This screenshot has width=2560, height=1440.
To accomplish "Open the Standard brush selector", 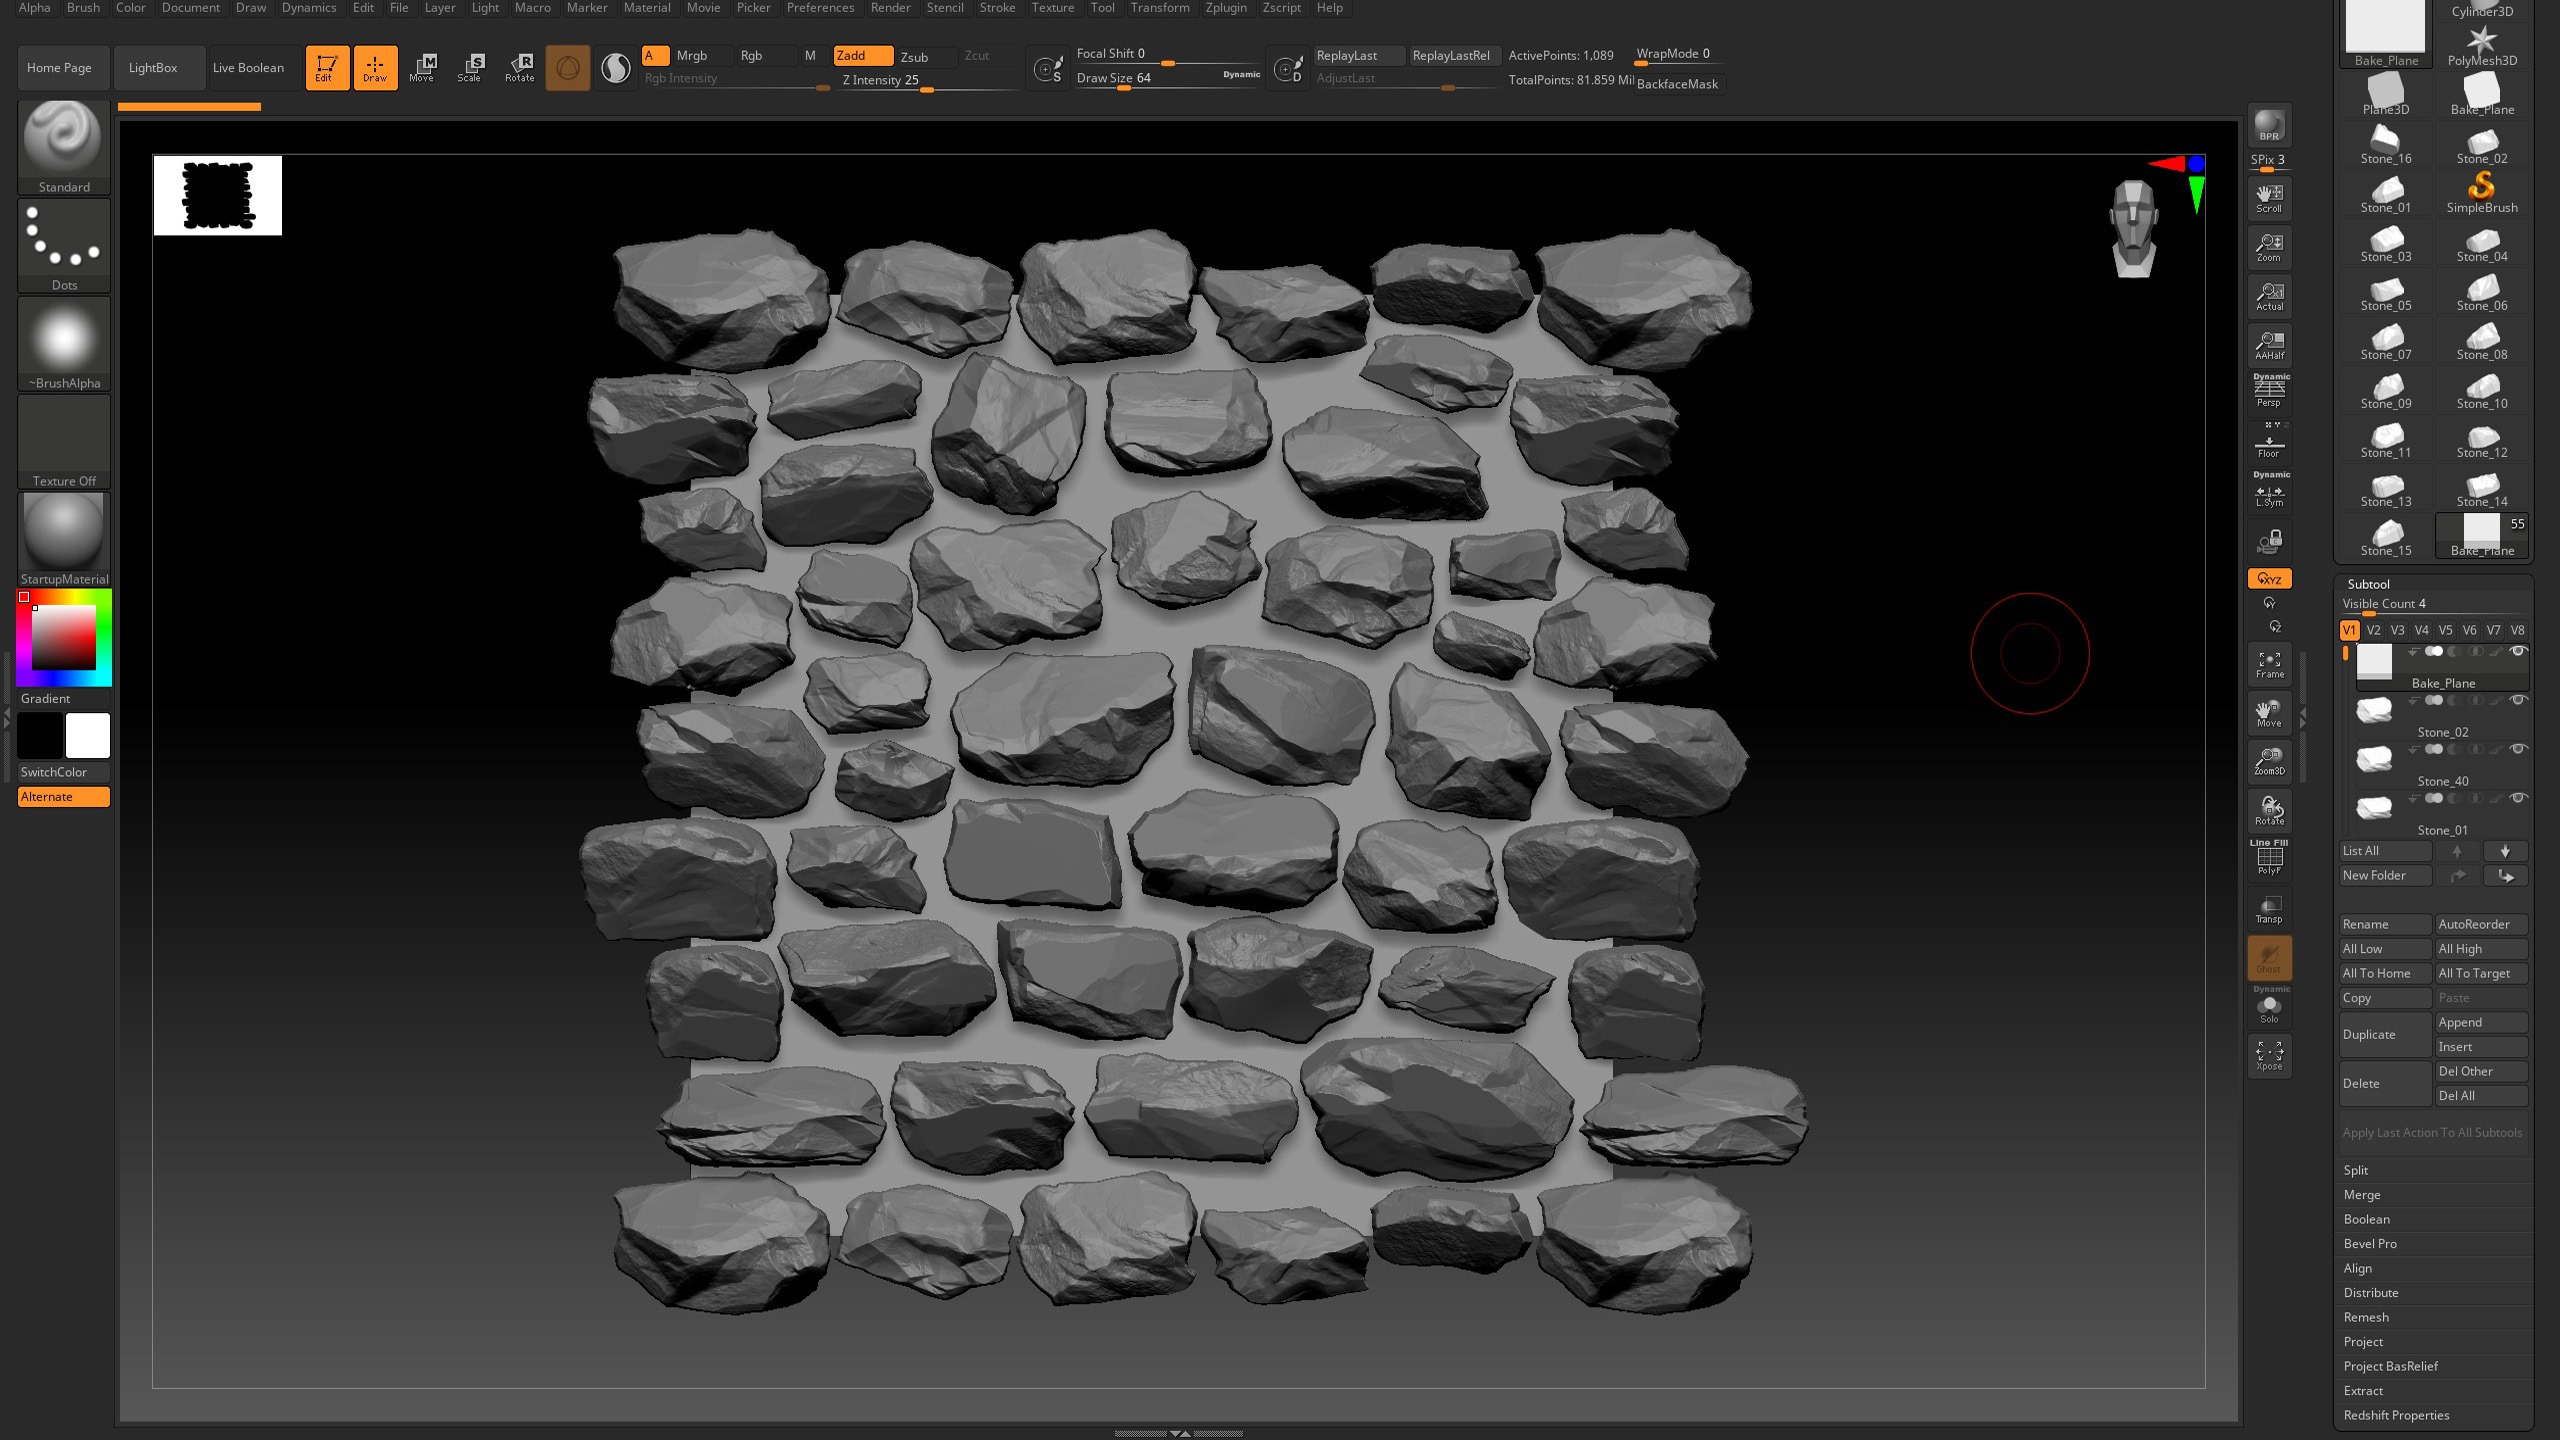I will (x=64, y=147).
